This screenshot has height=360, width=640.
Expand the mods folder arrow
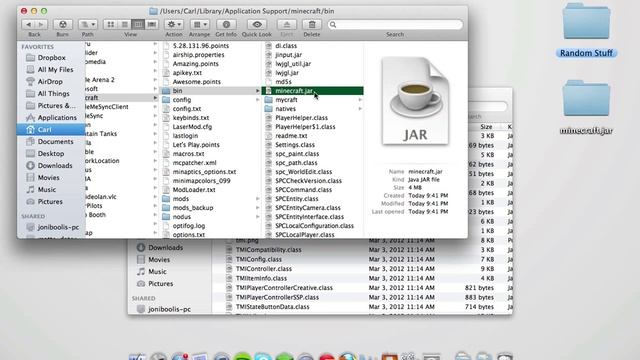258,199
